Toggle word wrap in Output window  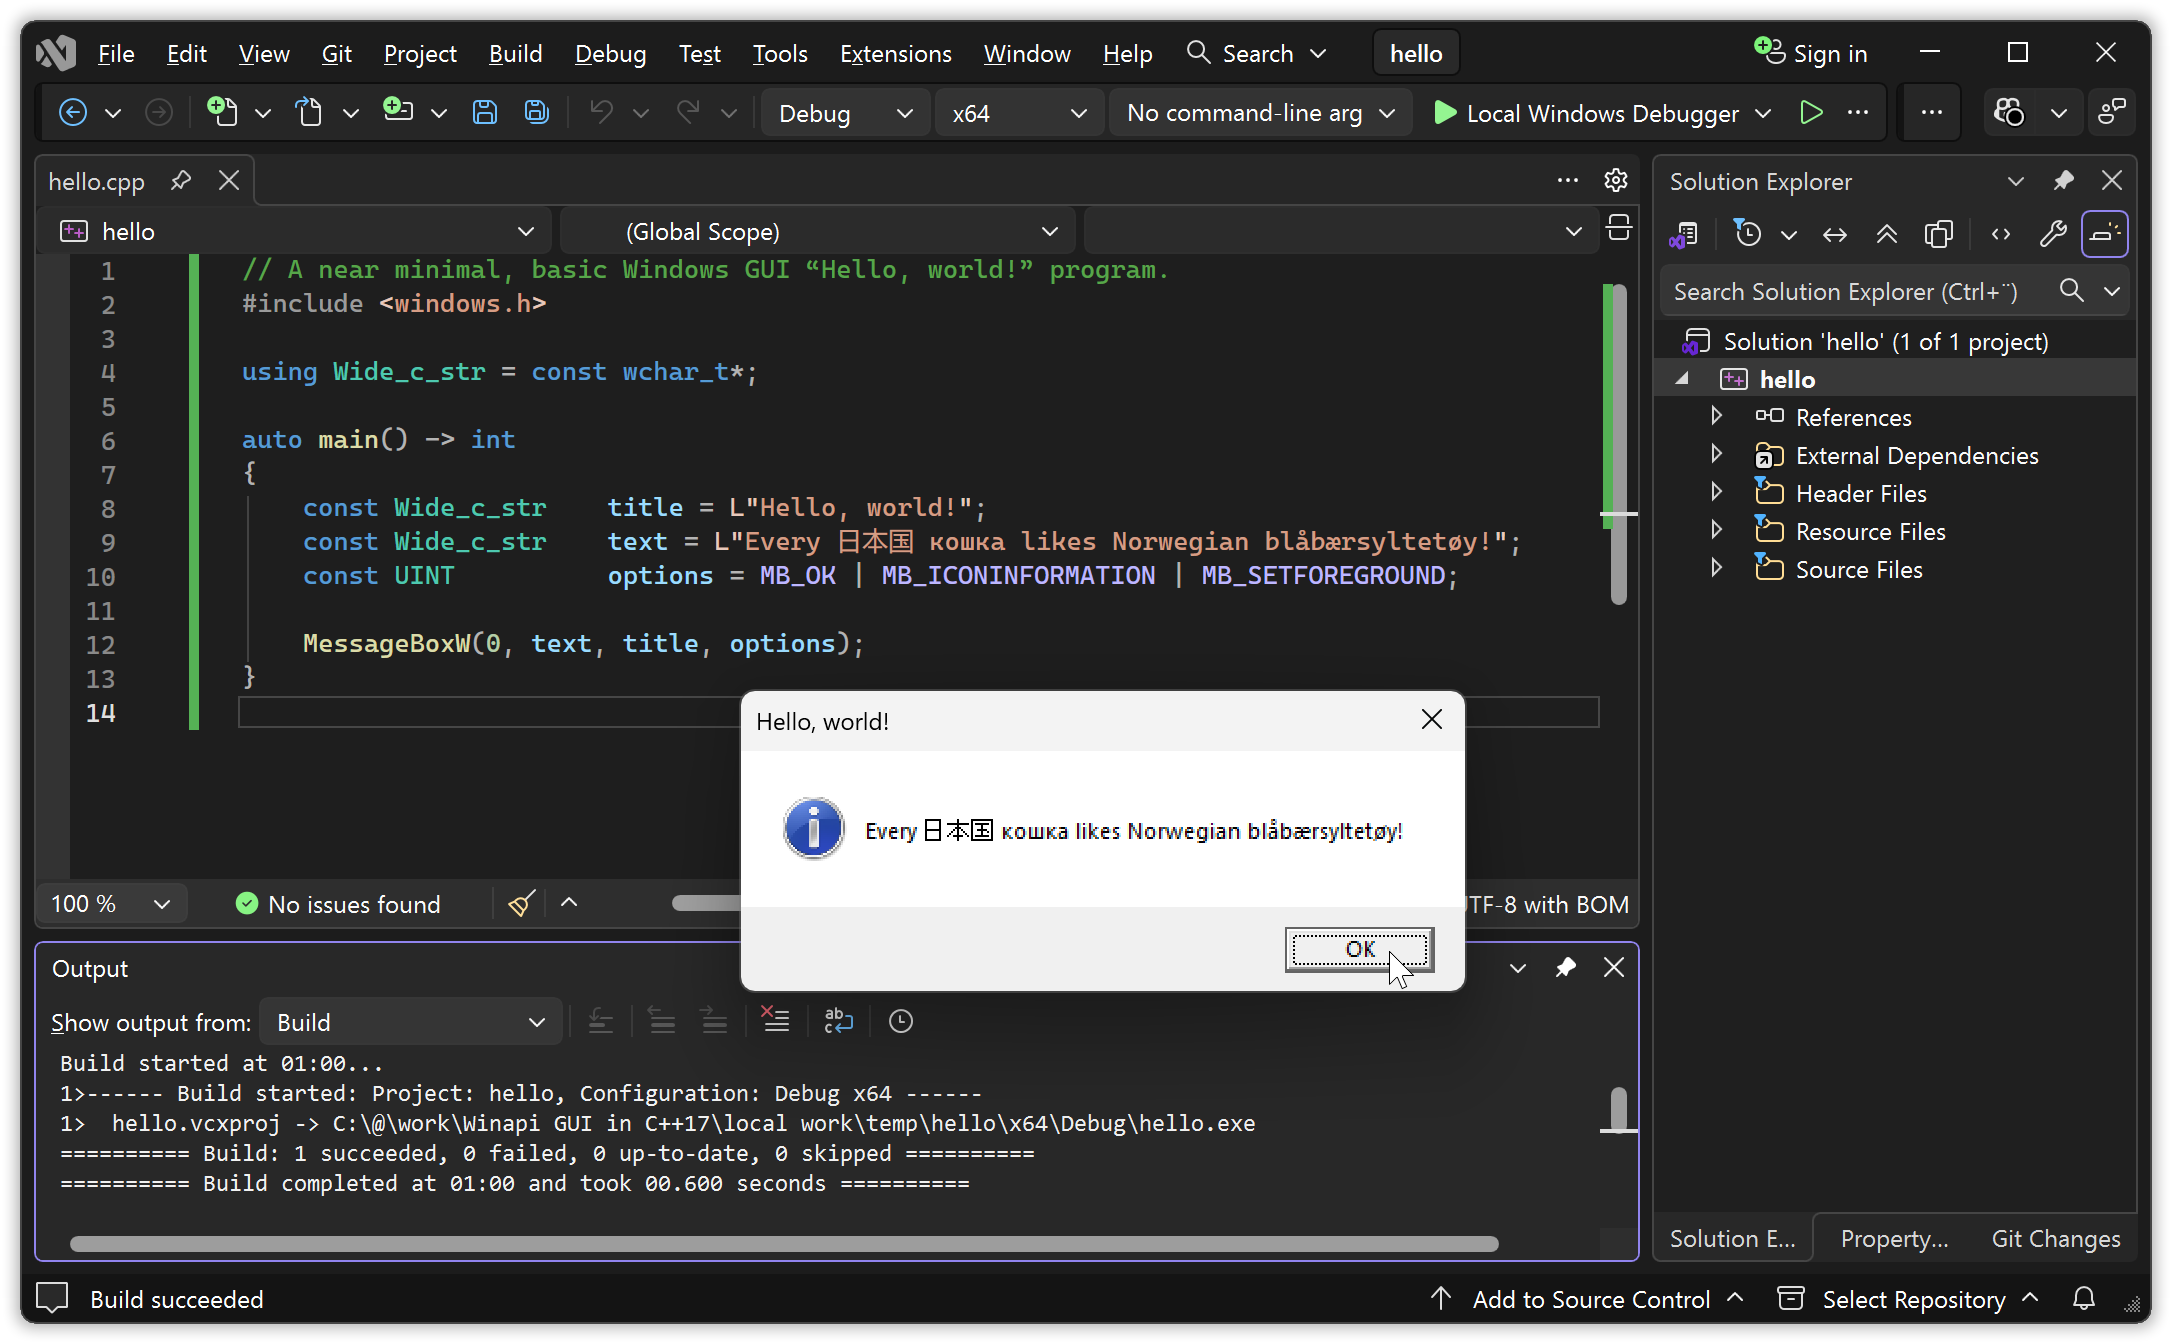tap(838, 1021)
